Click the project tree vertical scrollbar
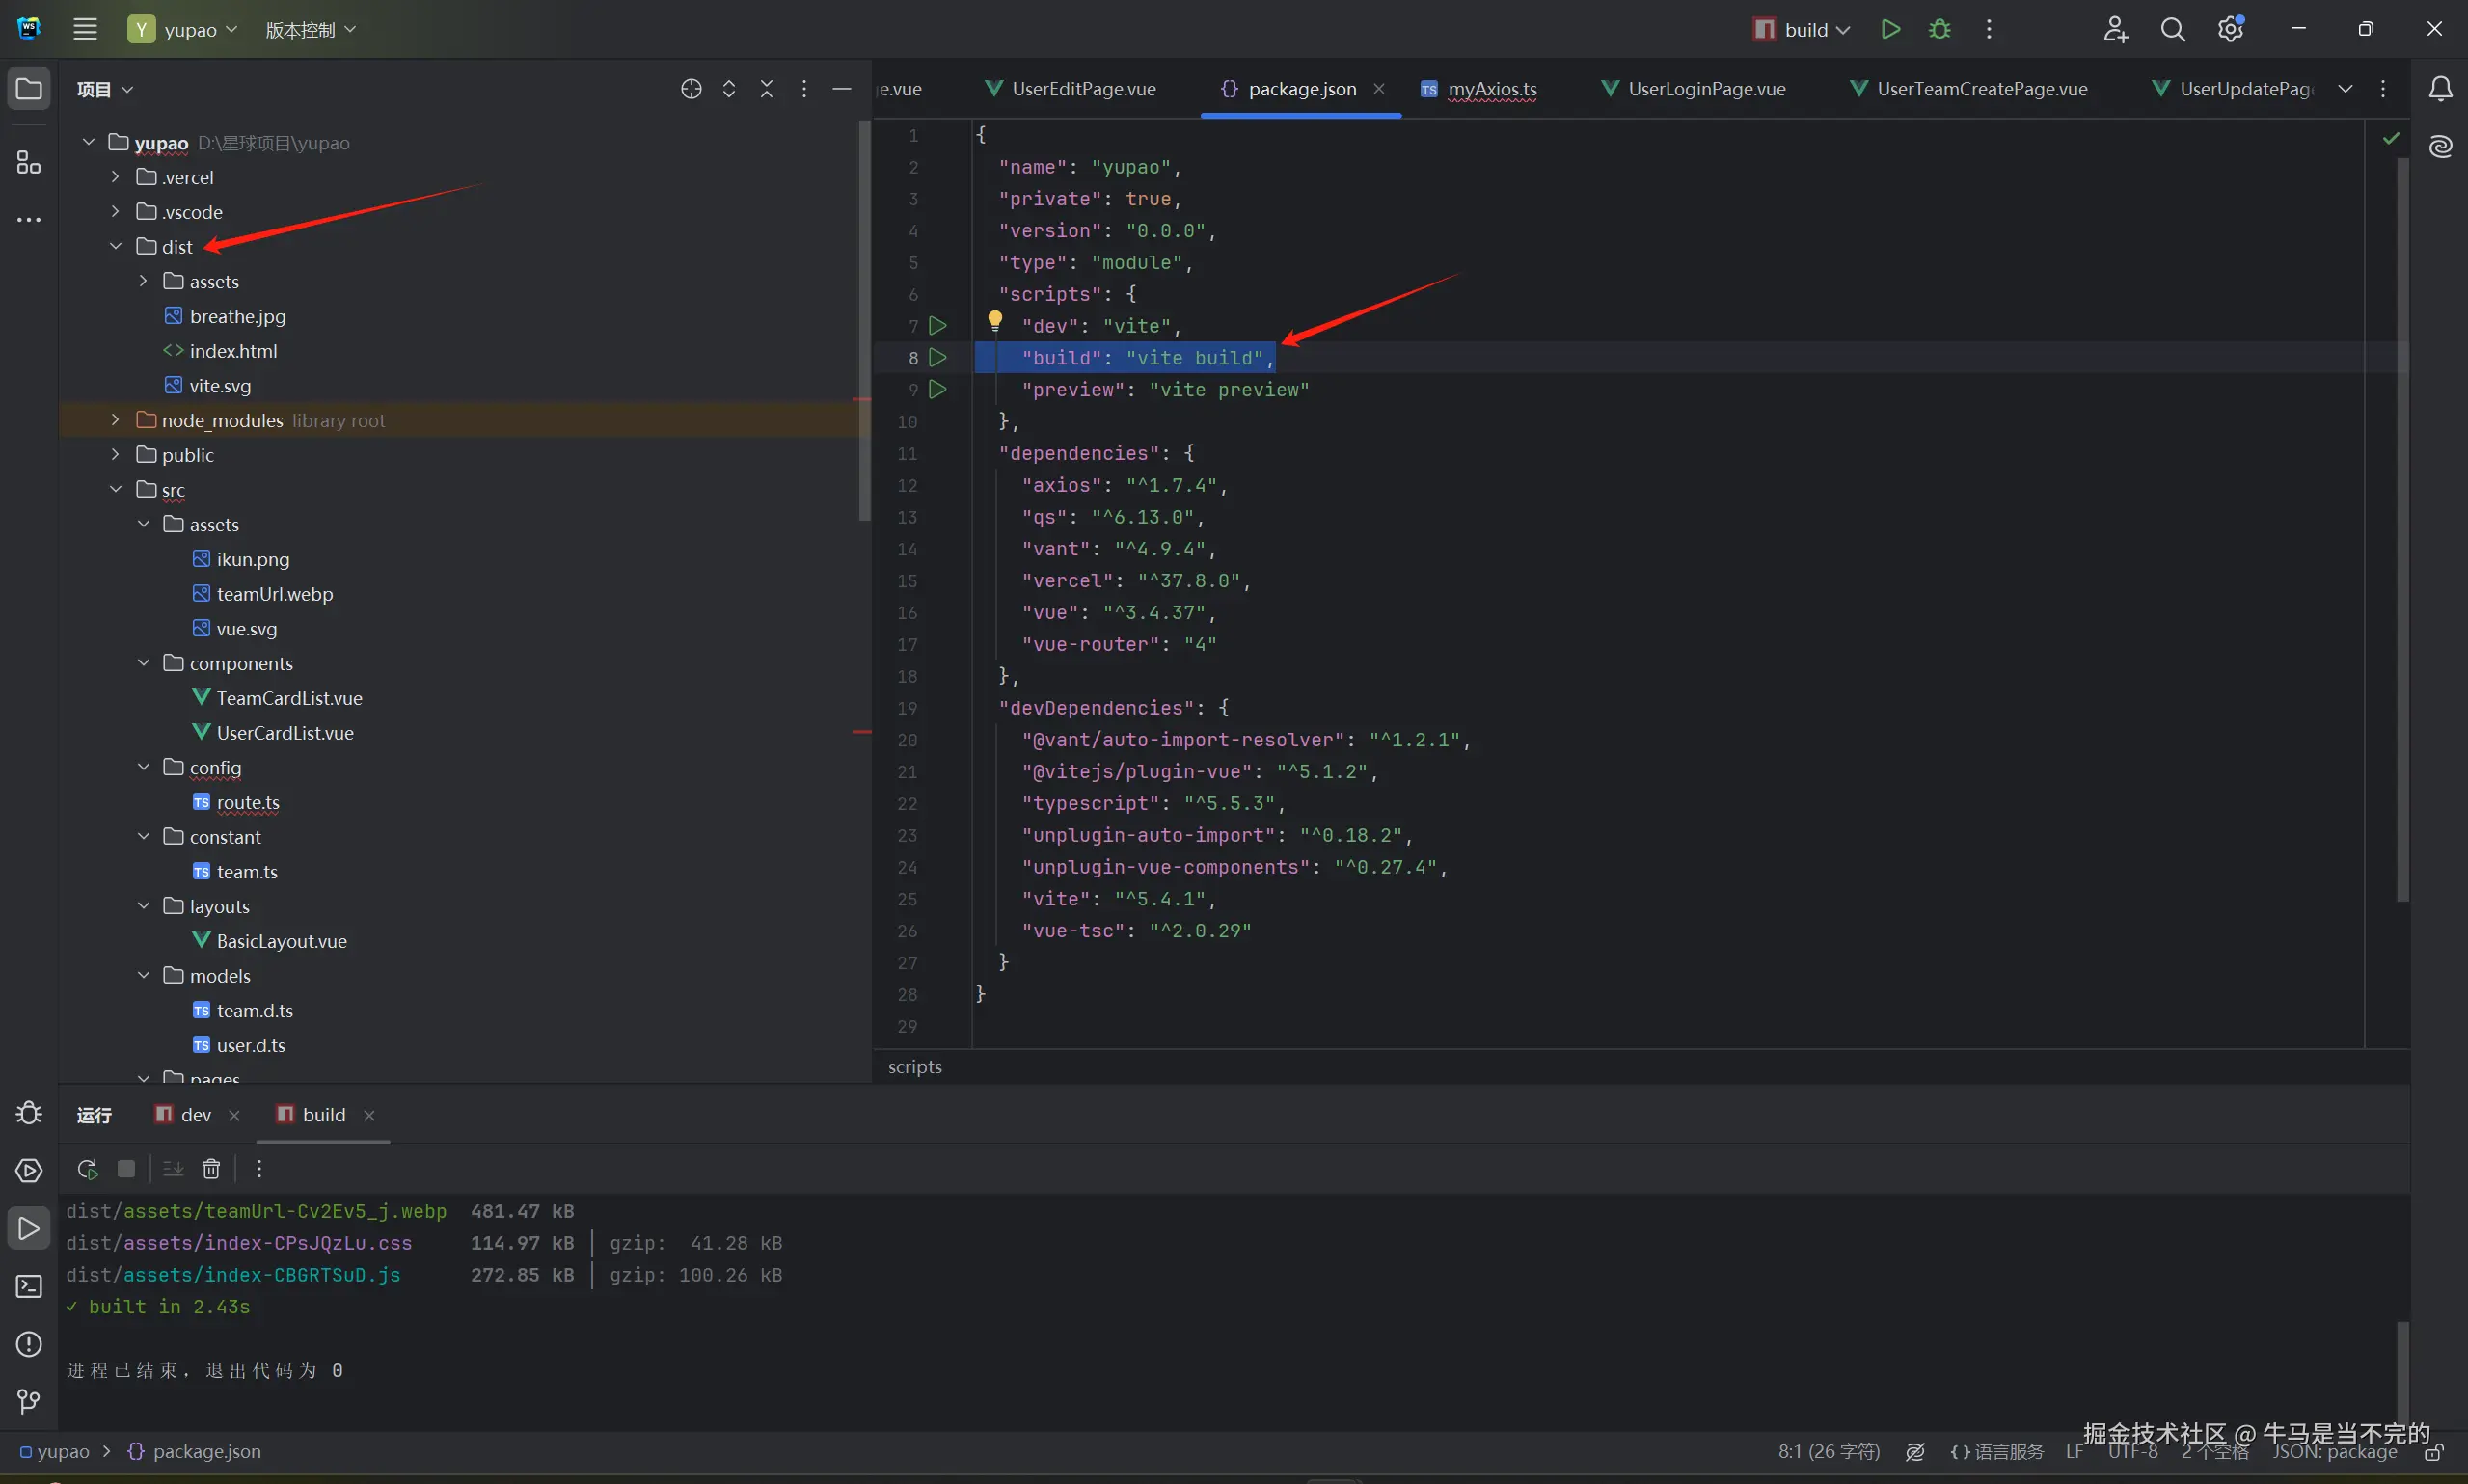The width and height of the screenshot is (2468, 1484). 864,320
